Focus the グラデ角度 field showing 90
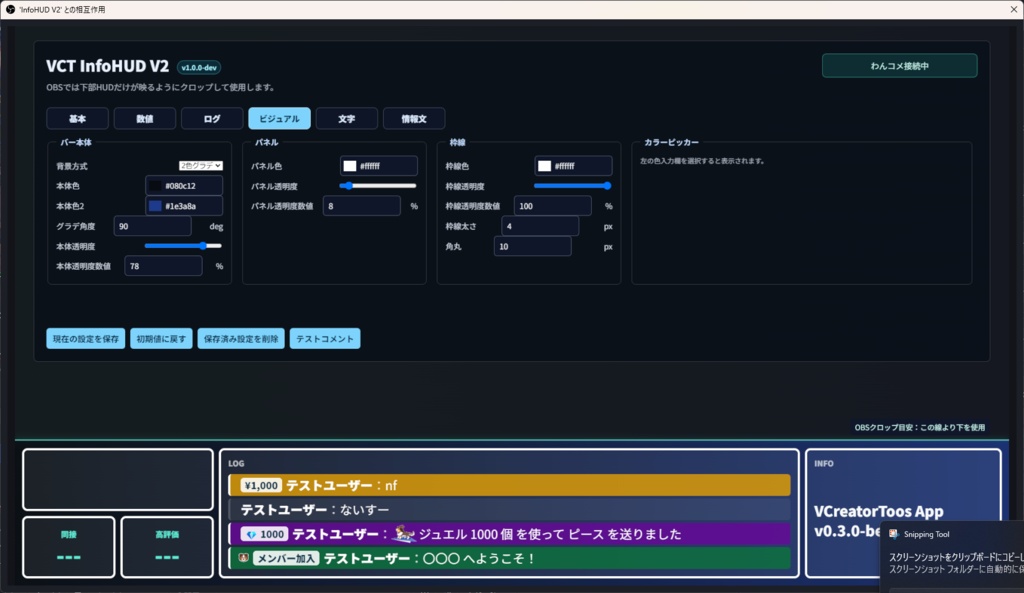Image resolution: width=1024 pixels, height=593 pixels. pos(152,226)
